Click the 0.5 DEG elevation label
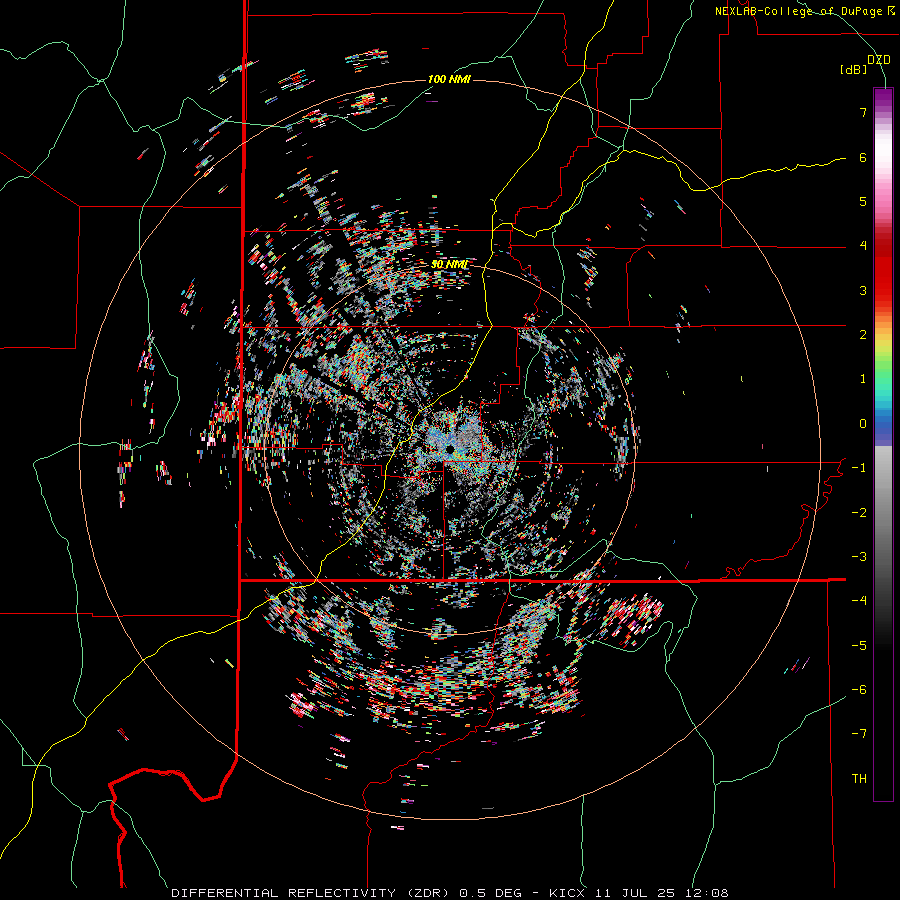Viewport: 900px width, 900px height. coord(491,893)
